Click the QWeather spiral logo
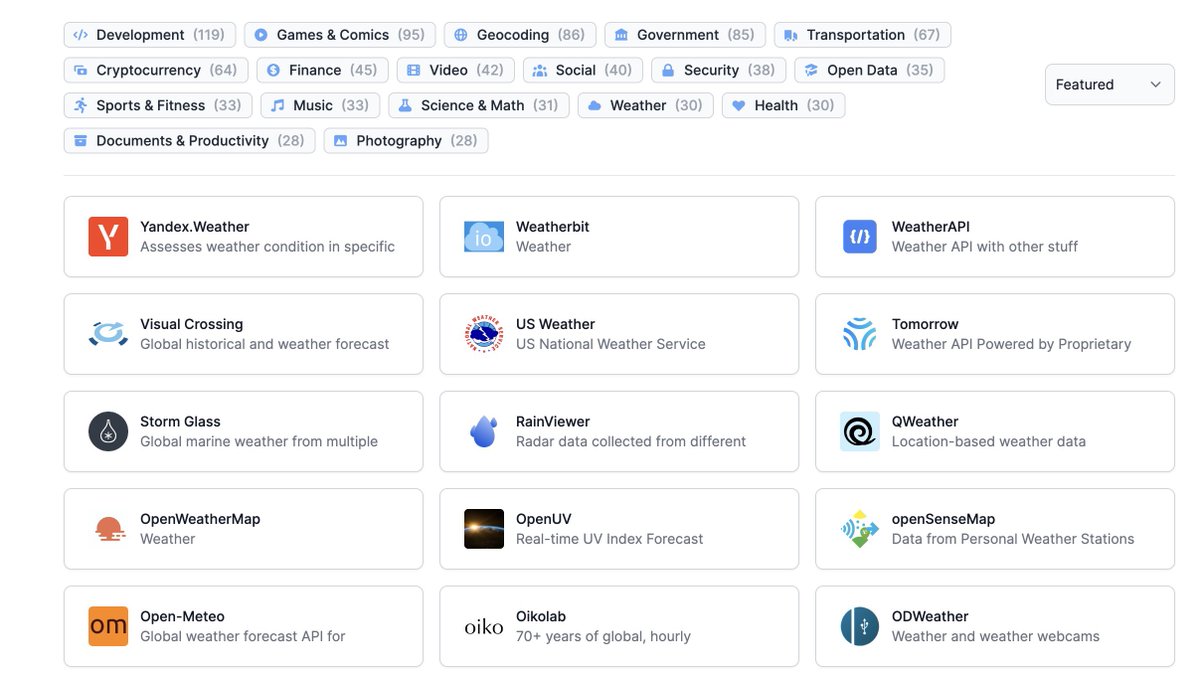The image size is (1200, 676). click(x=860, y=431)
